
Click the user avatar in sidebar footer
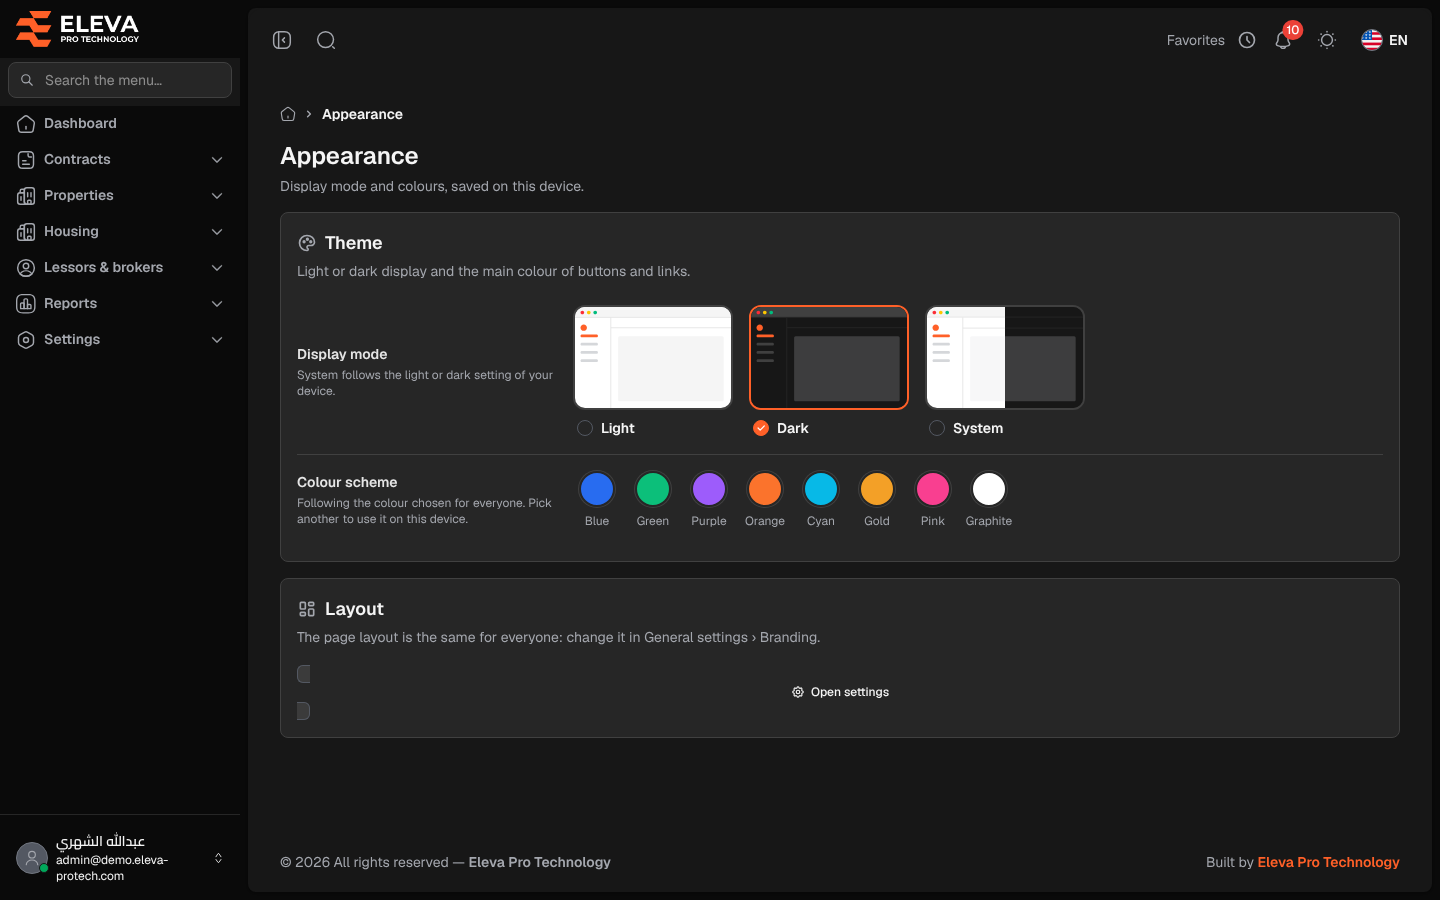point(32,858)
